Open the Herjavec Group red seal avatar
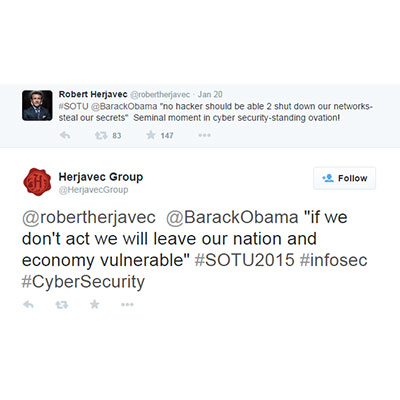Viewport: 400px width, 400px height. [37, 182]
